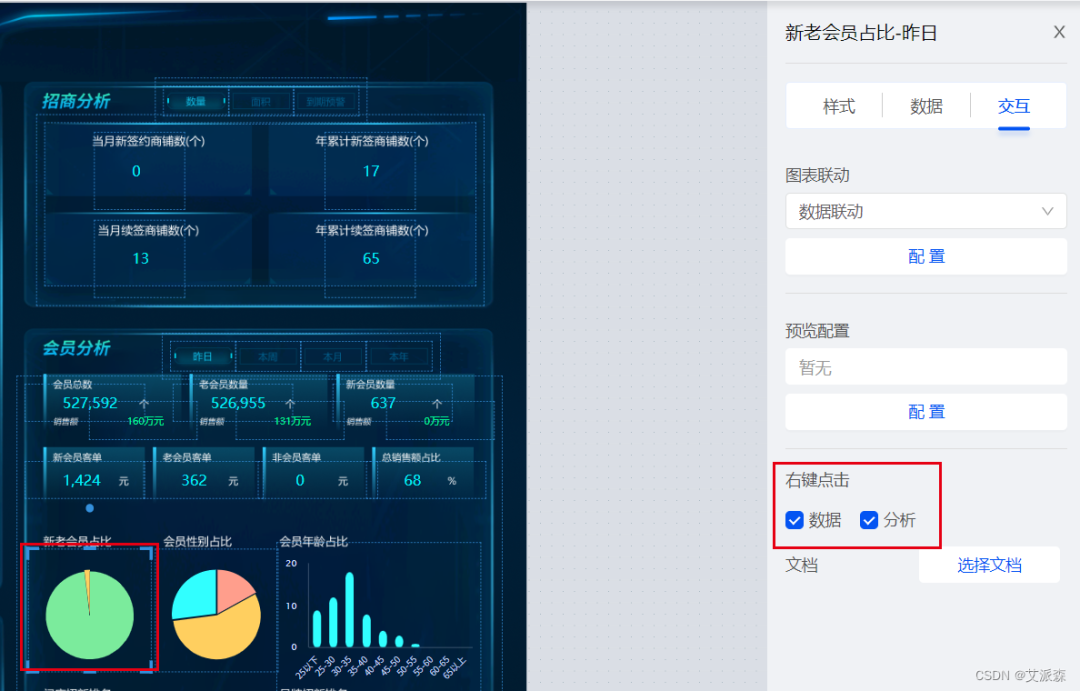Open the 数据联动 dropdown
The image size is (1080, 691).
[924, 211]
